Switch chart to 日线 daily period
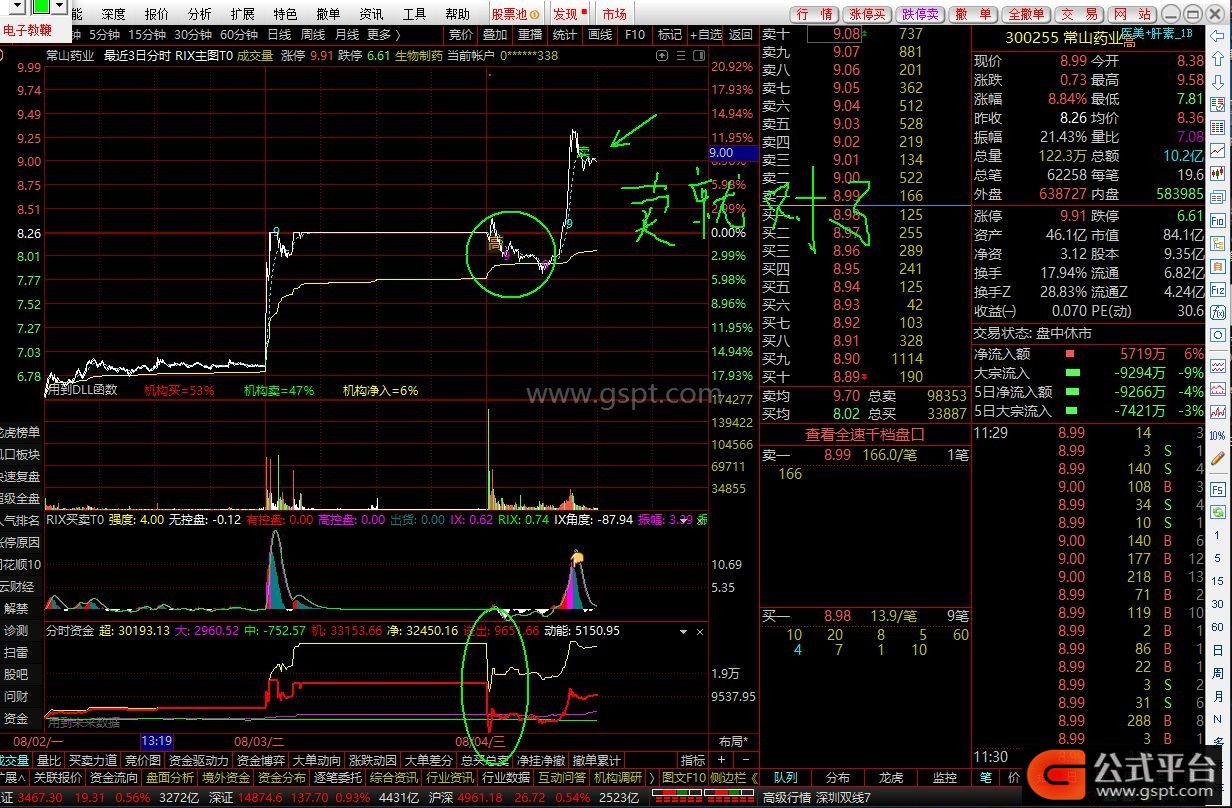 tap(280, 34)
